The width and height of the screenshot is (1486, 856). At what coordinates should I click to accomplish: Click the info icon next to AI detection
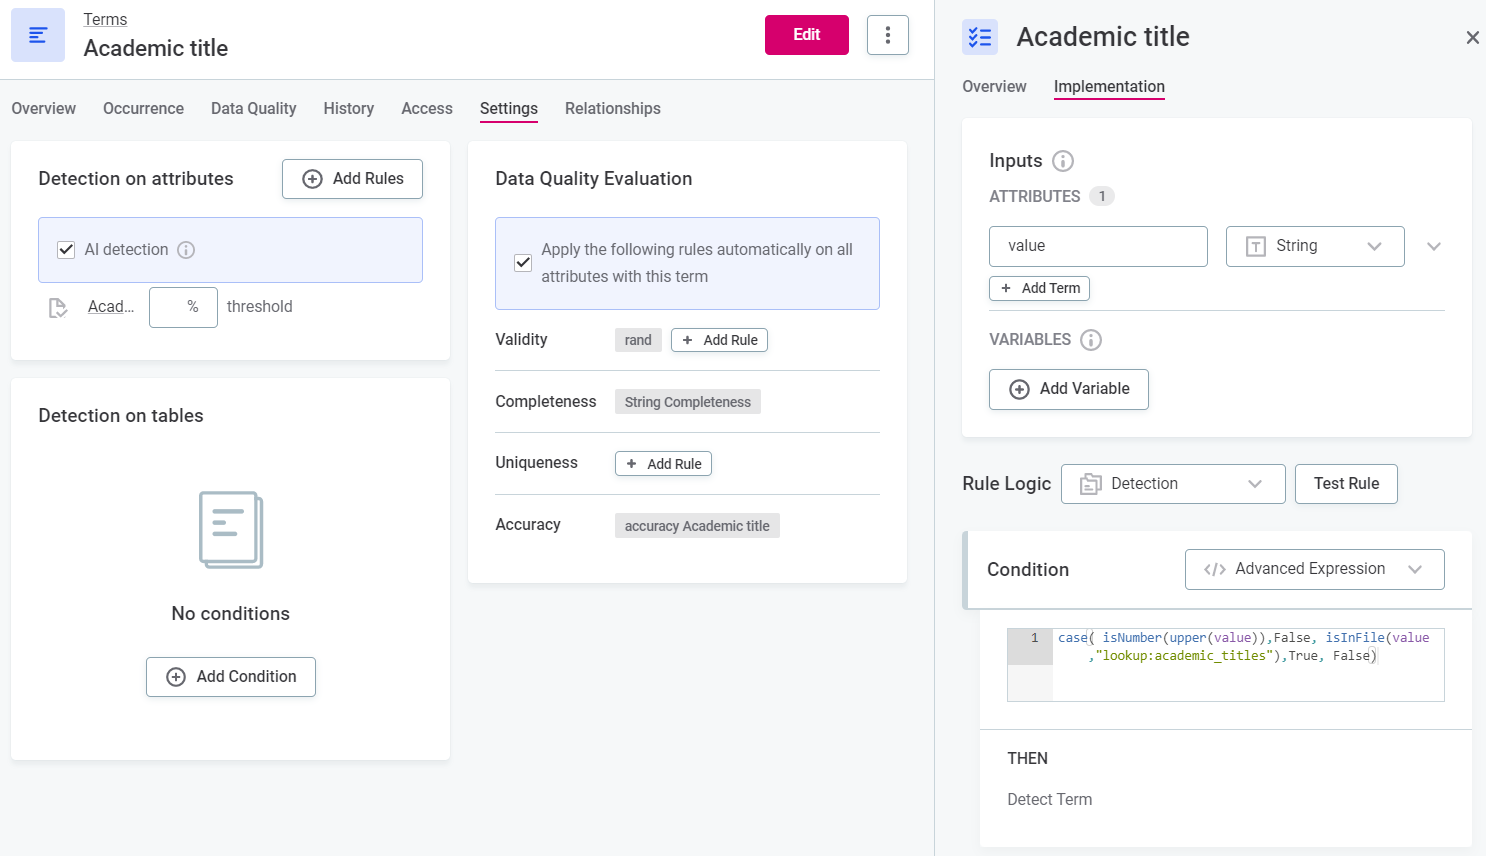[x=186, y=250]
